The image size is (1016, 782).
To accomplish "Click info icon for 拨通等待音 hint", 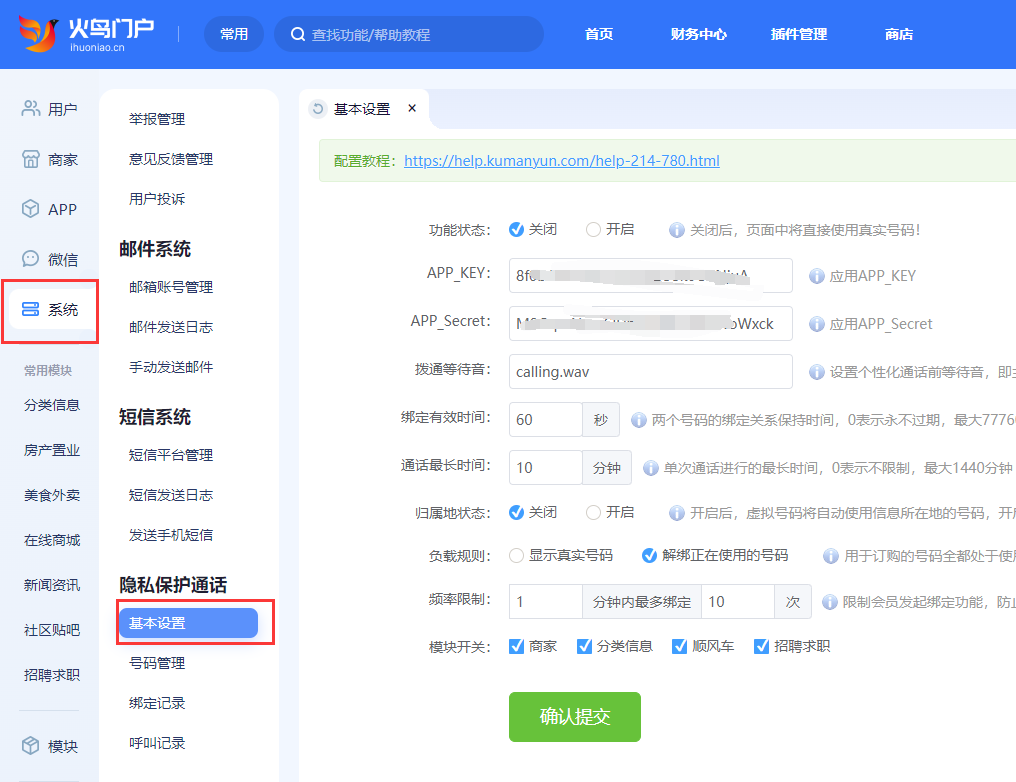I will pos(816,372).
